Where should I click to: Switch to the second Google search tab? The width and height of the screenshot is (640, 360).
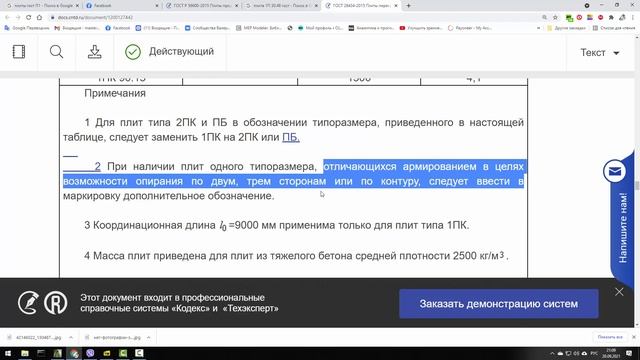[281, 6]
